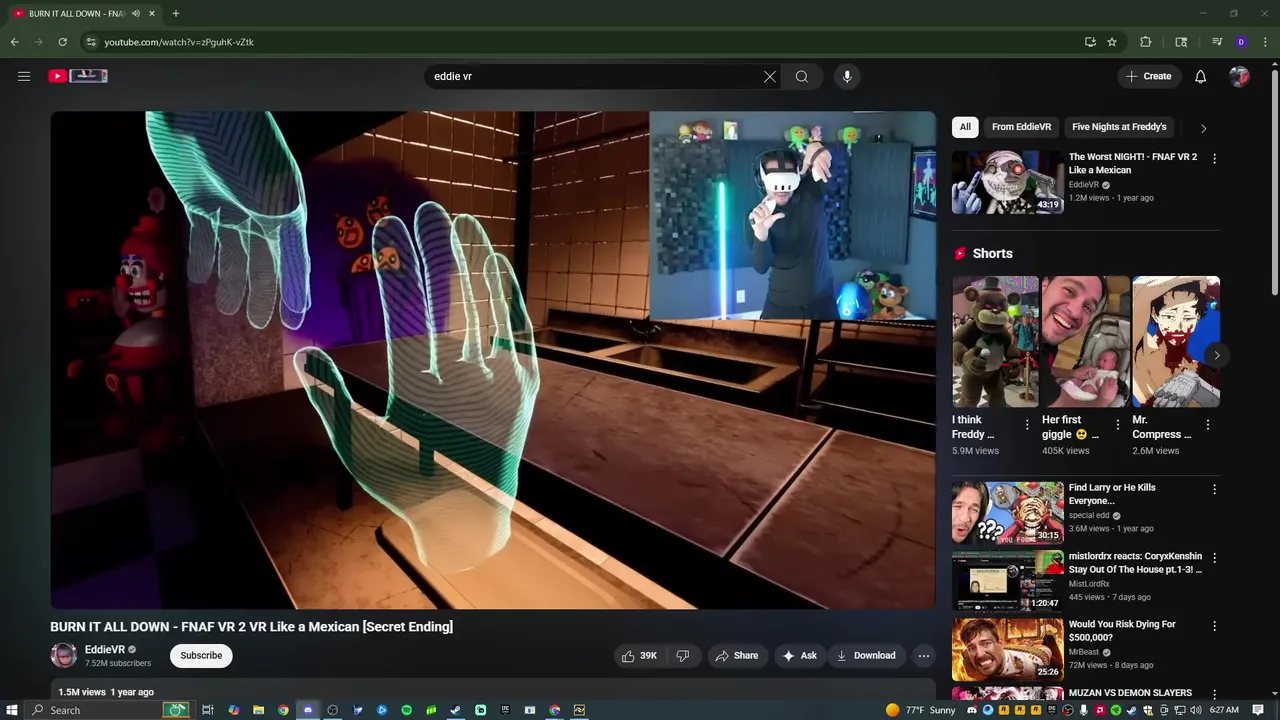The width and height of the screenshot is (1280, 720).
Task: Clear the search text with X
Action: [x=770, y=76]
